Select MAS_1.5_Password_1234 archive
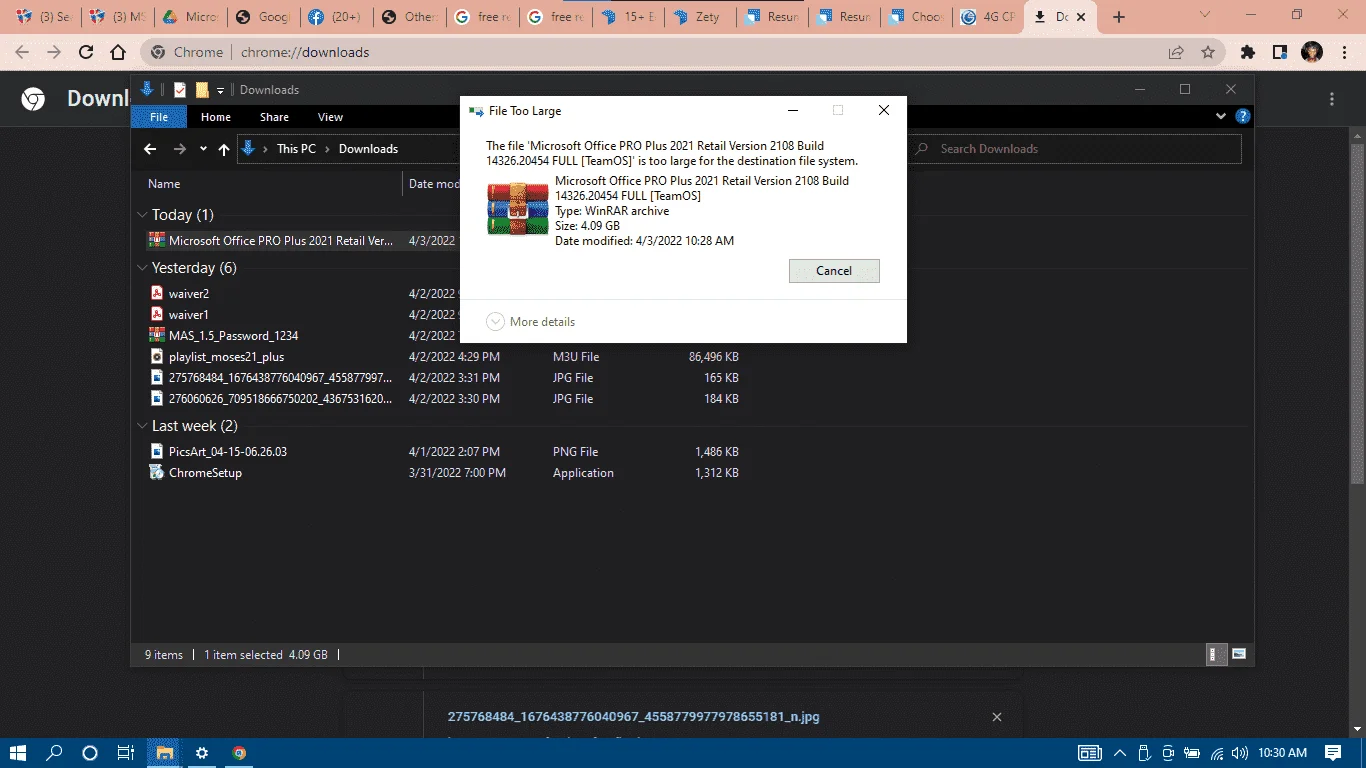The image size is (1366, 768). 233,336
